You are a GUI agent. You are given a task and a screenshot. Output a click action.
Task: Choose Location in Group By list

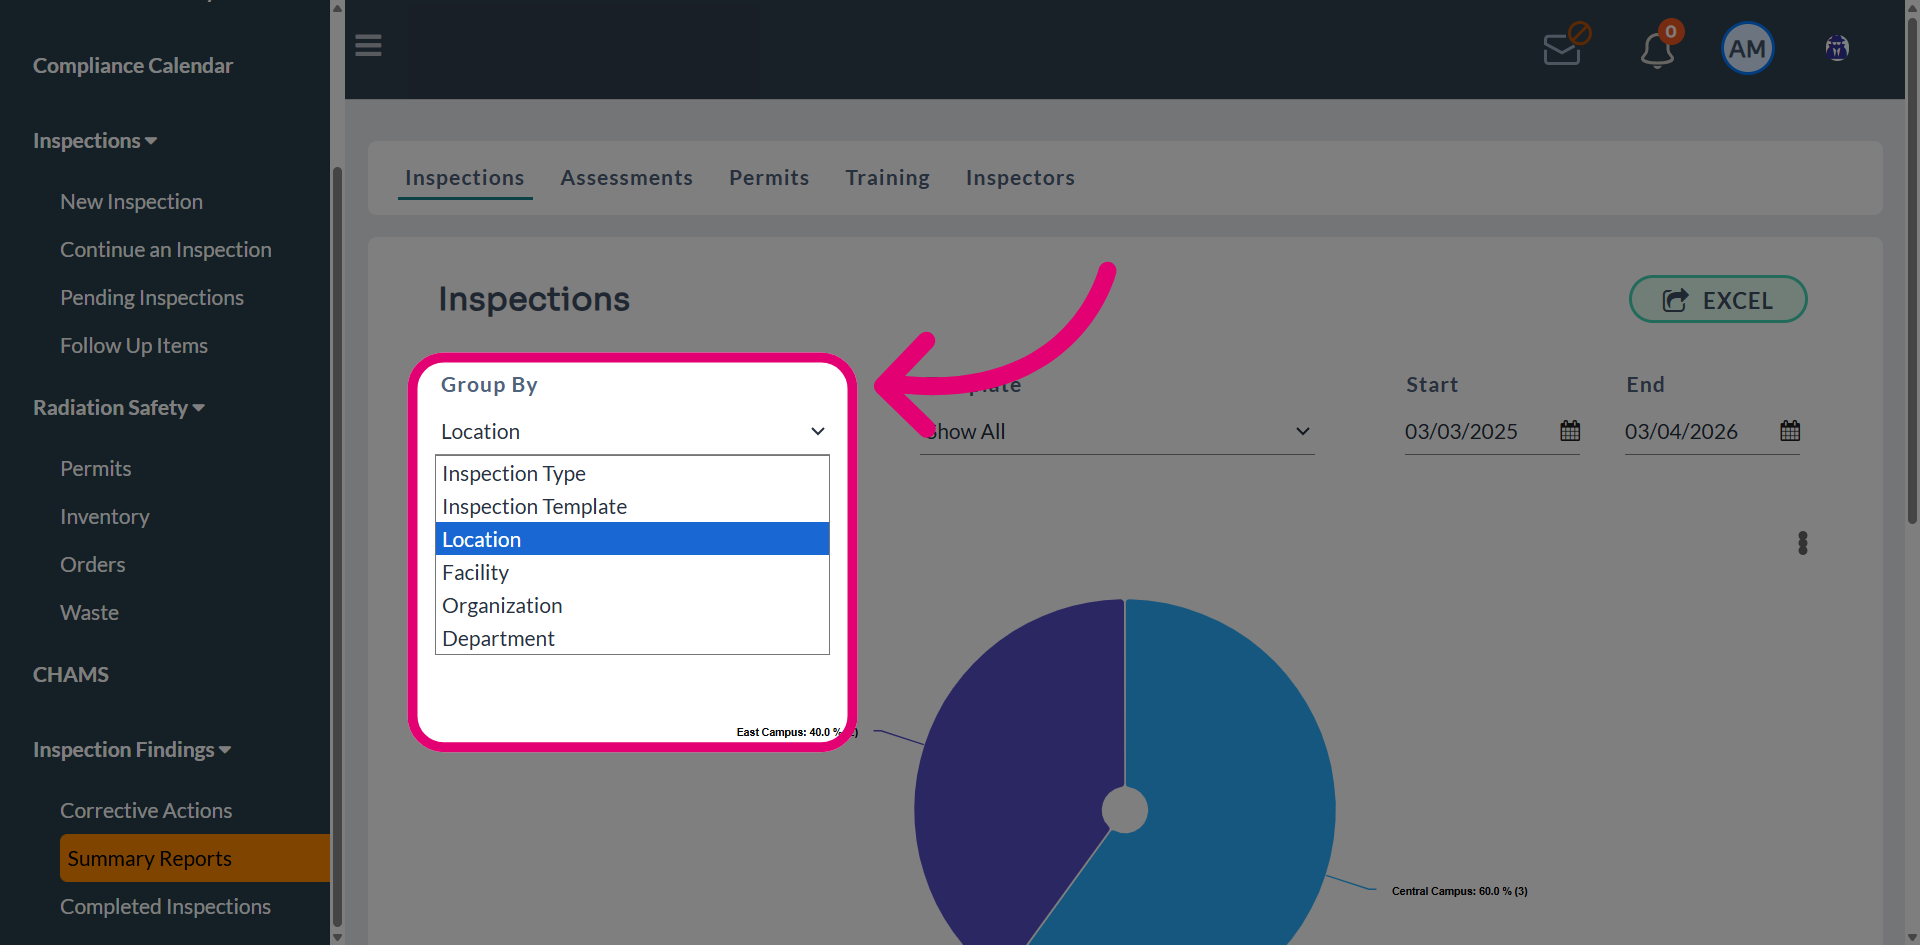tap(632, 539)
